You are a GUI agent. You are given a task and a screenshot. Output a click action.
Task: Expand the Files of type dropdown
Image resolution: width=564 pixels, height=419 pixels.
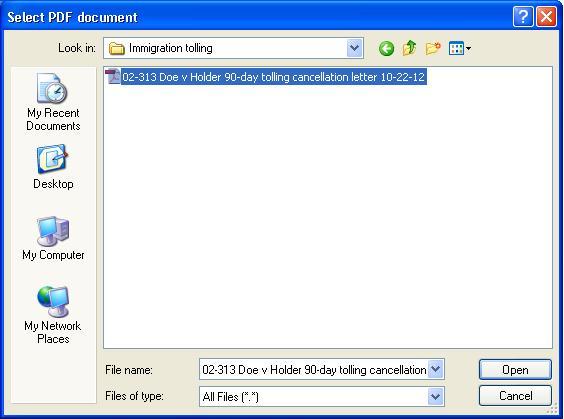tap(436, 397)
